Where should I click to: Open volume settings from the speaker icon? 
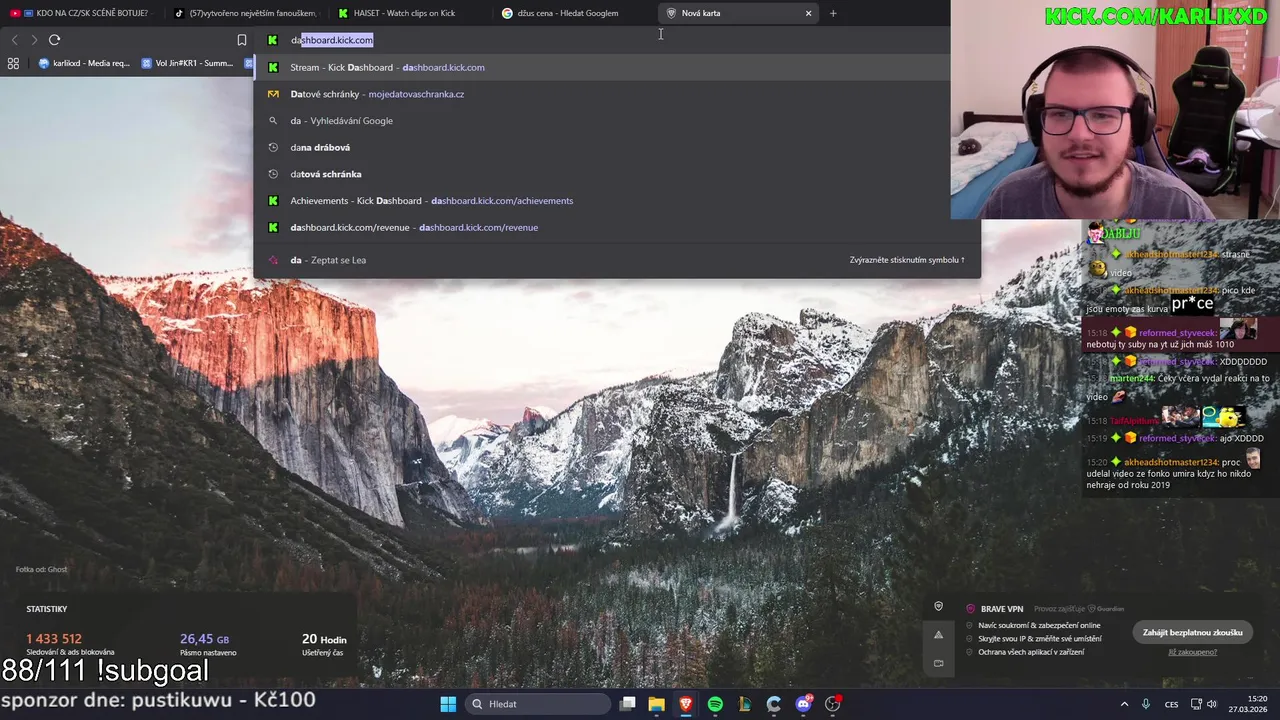pyautogui.click(x=1211, y=704)
